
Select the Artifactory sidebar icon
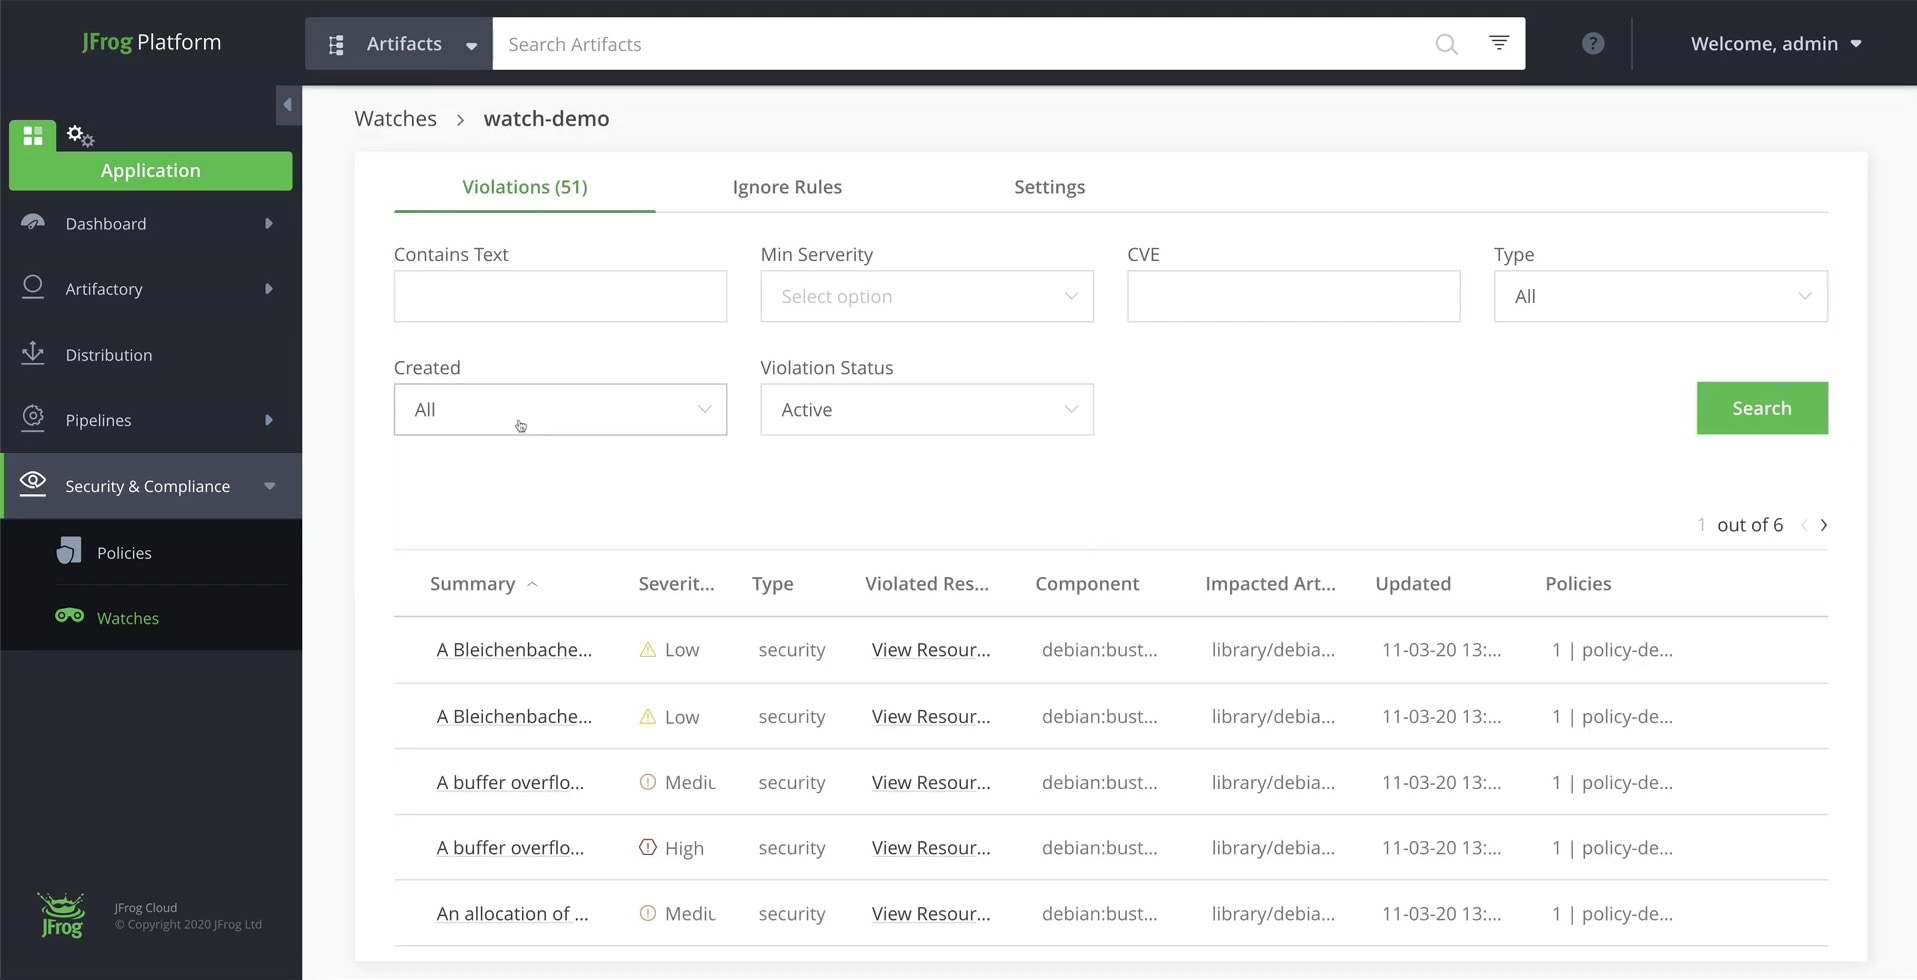pyautogui.click(x=33, y=288)
